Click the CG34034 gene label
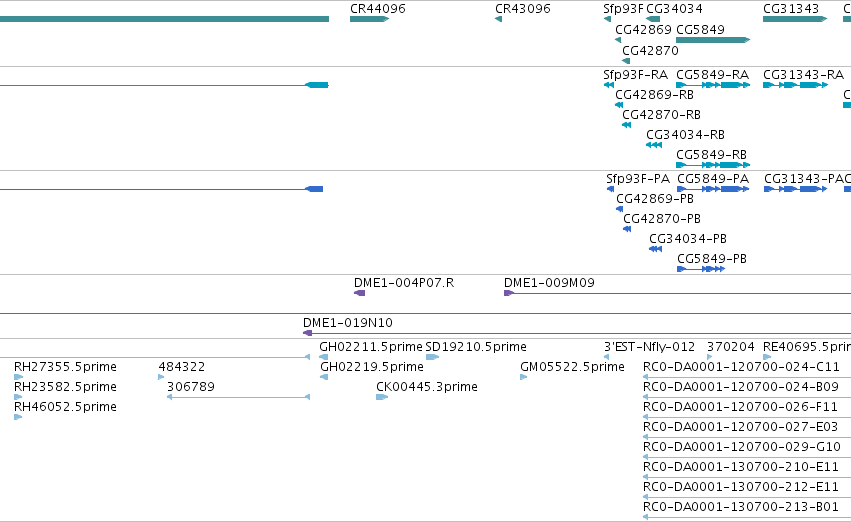 [x=674, y=9]
